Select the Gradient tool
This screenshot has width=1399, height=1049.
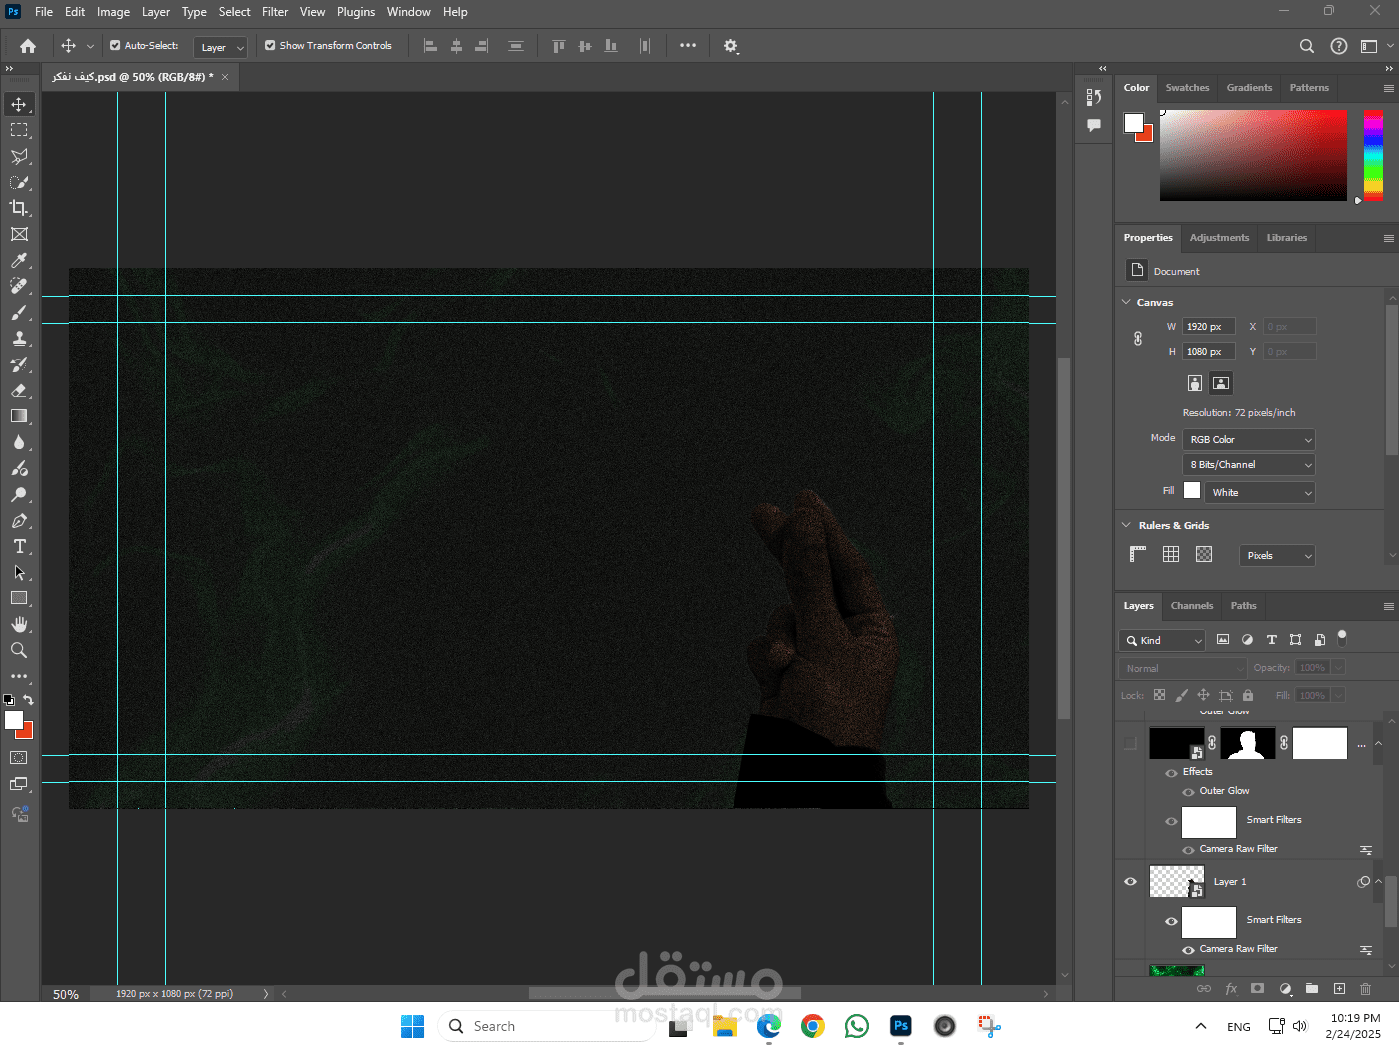click(19, 416)
